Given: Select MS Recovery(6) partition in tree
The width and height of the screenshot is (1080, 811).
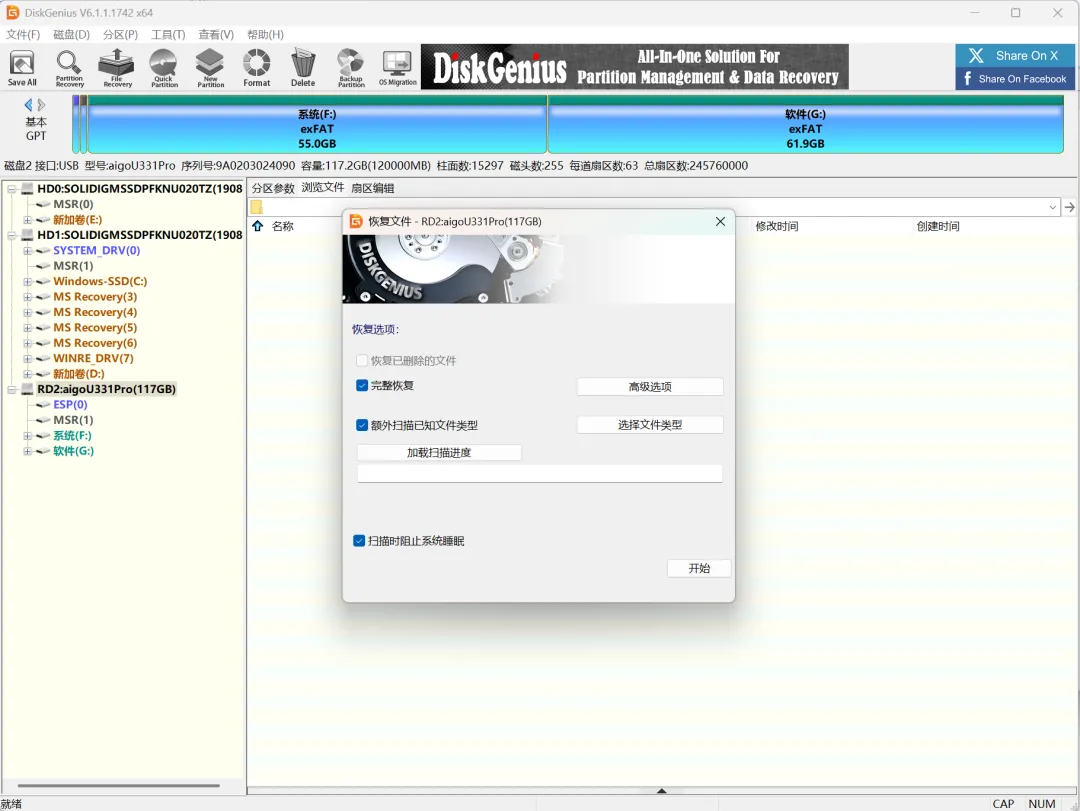Looking at the screenshot, I should [95, 343].
